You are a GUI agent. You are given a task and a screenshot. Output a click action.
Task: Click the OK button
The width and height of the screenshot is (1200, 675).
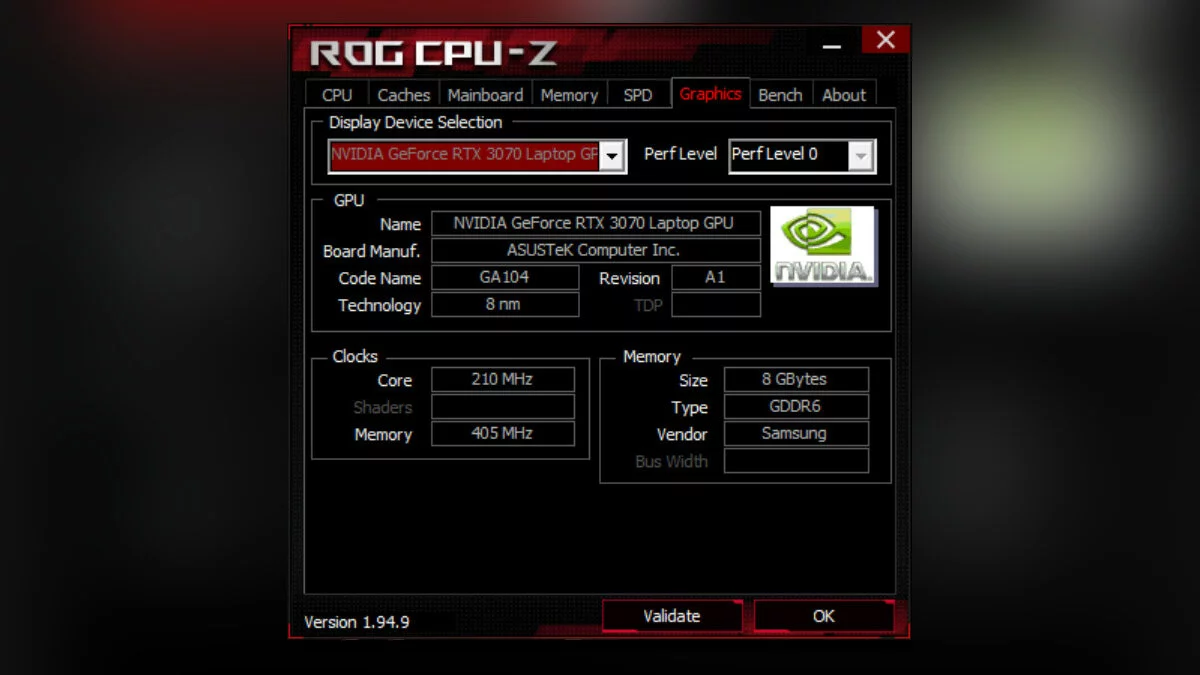823,616
